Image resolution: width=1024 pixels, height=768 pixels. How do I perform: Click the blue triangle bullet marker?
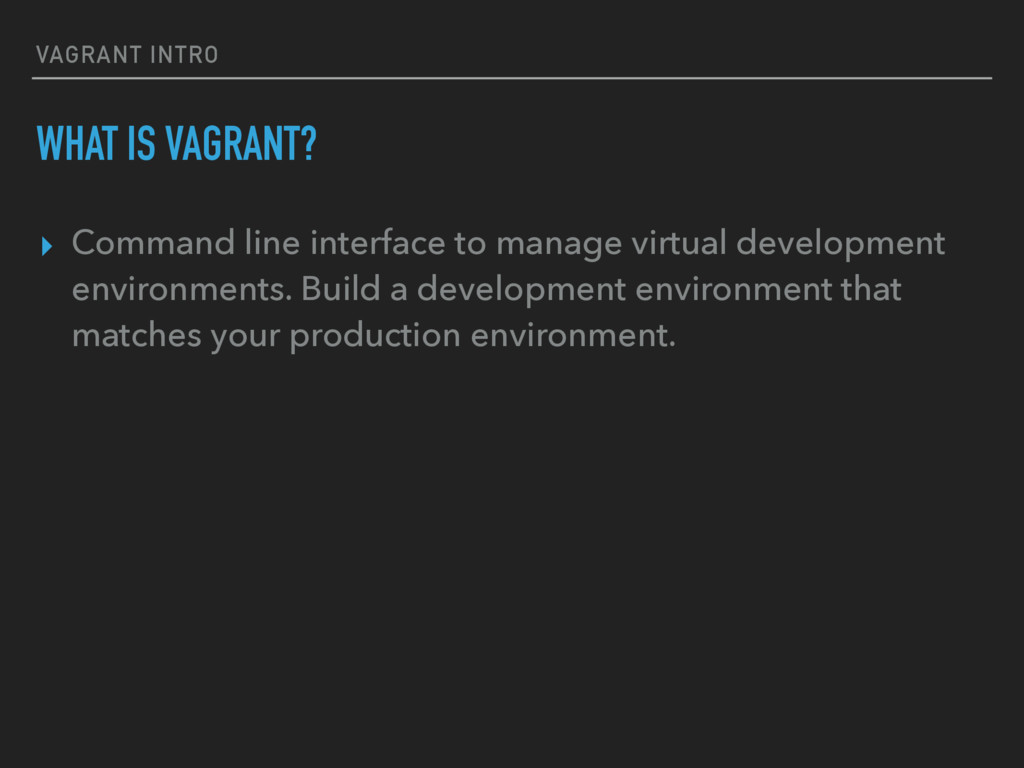(x=46, y=246)
